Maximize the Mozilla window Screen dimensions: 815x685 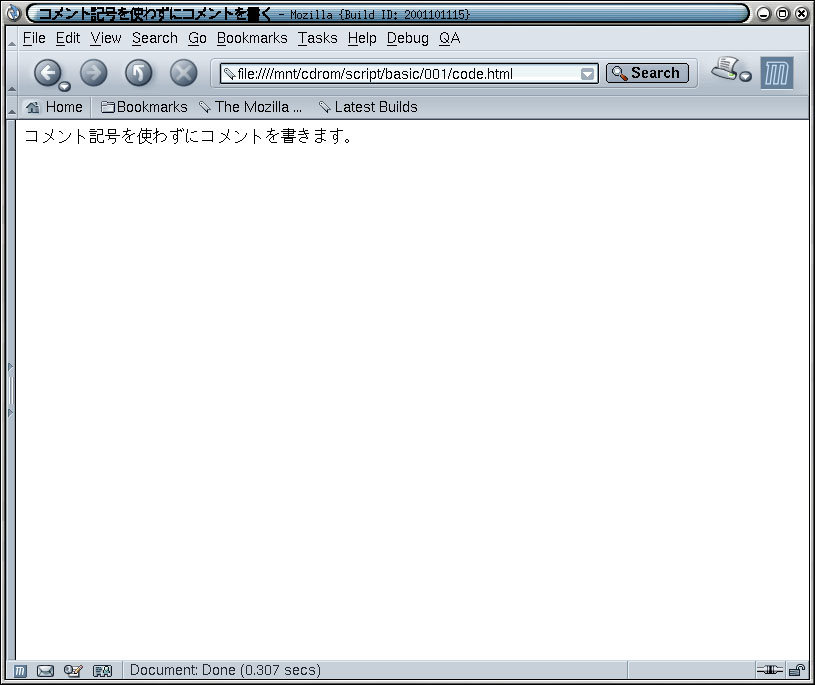[782, 14]
